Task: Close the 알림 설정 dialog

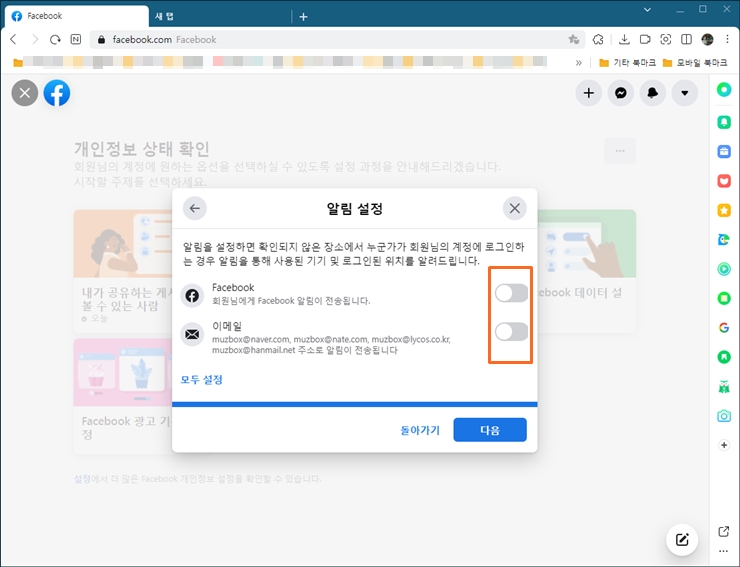Action: pyautogui.click(x=514, y=208)
